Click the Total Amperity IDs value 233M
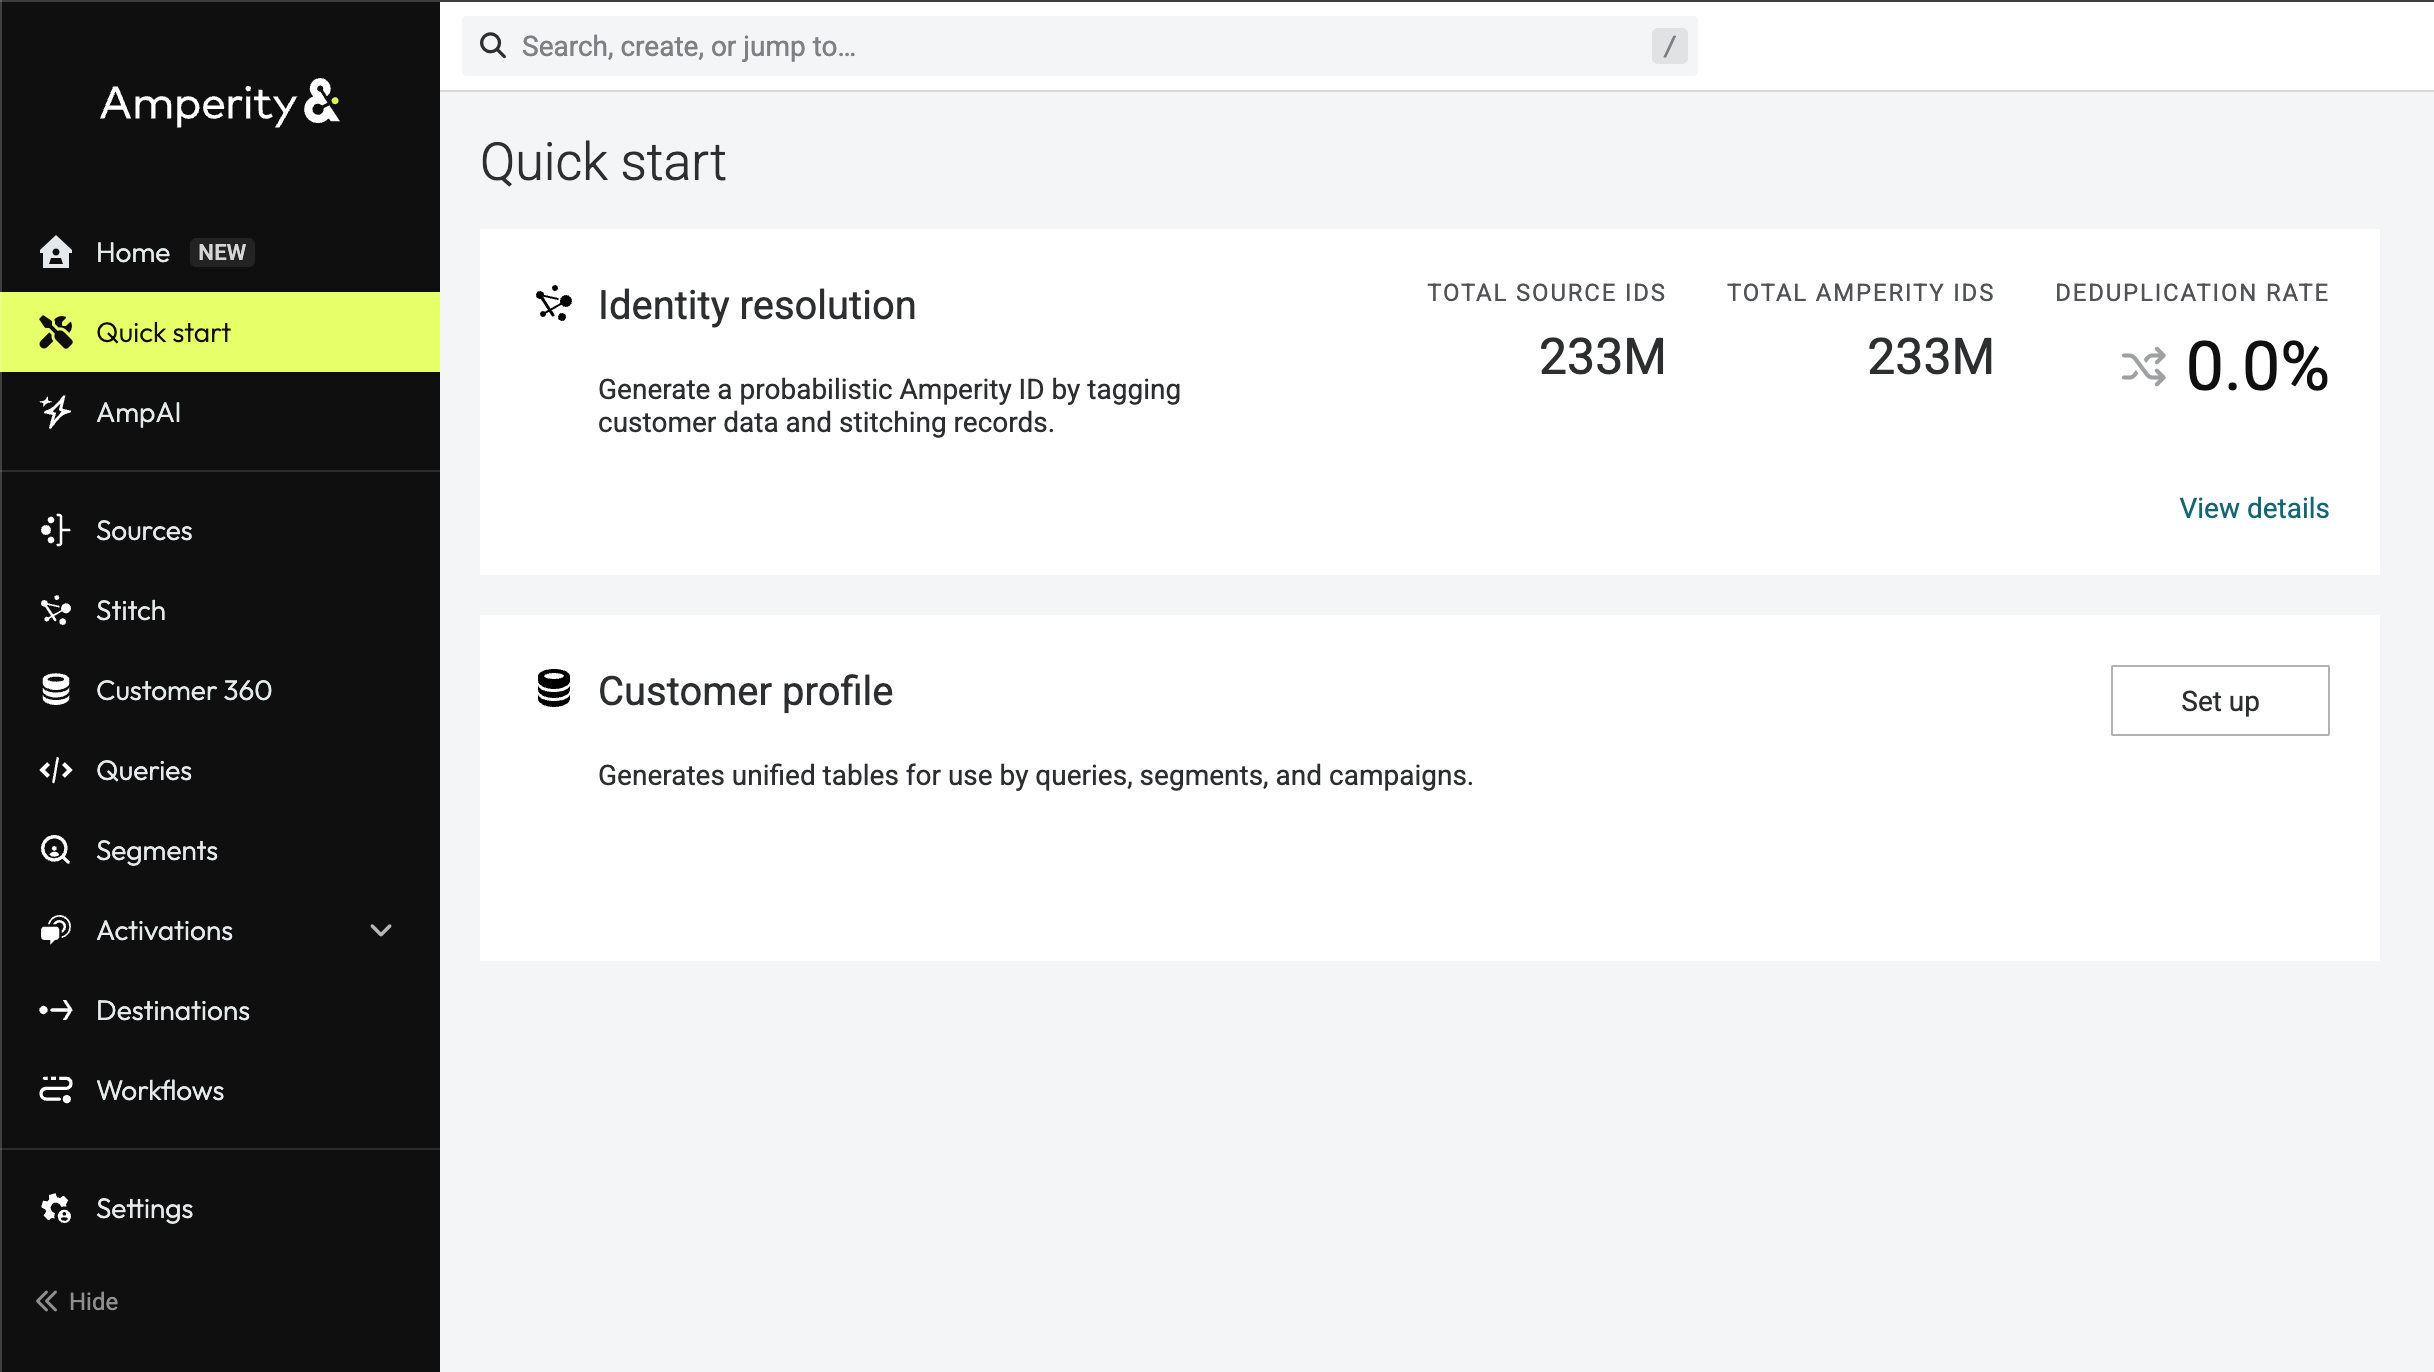 pyautogui.click(x=1930, y=357)
